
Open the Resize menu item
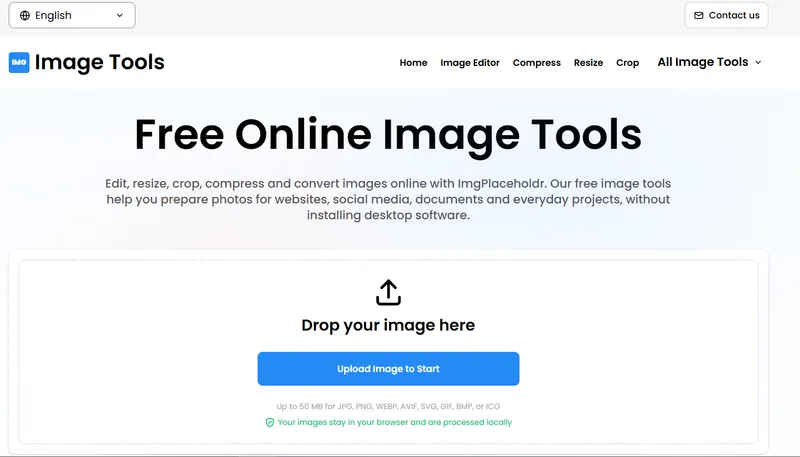click(x=588, y=63)
